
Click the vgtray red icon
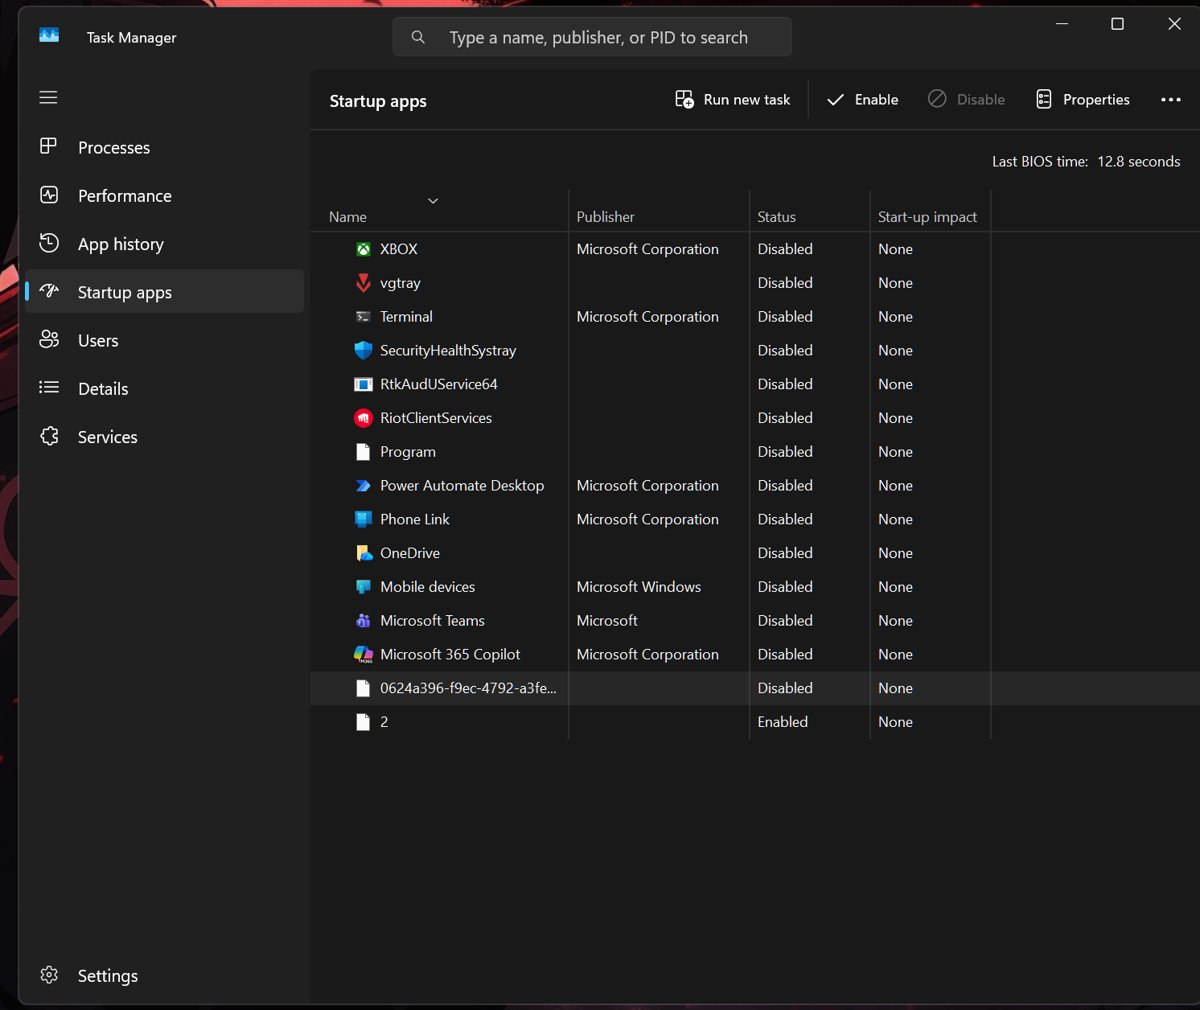(x=363, y=283)
